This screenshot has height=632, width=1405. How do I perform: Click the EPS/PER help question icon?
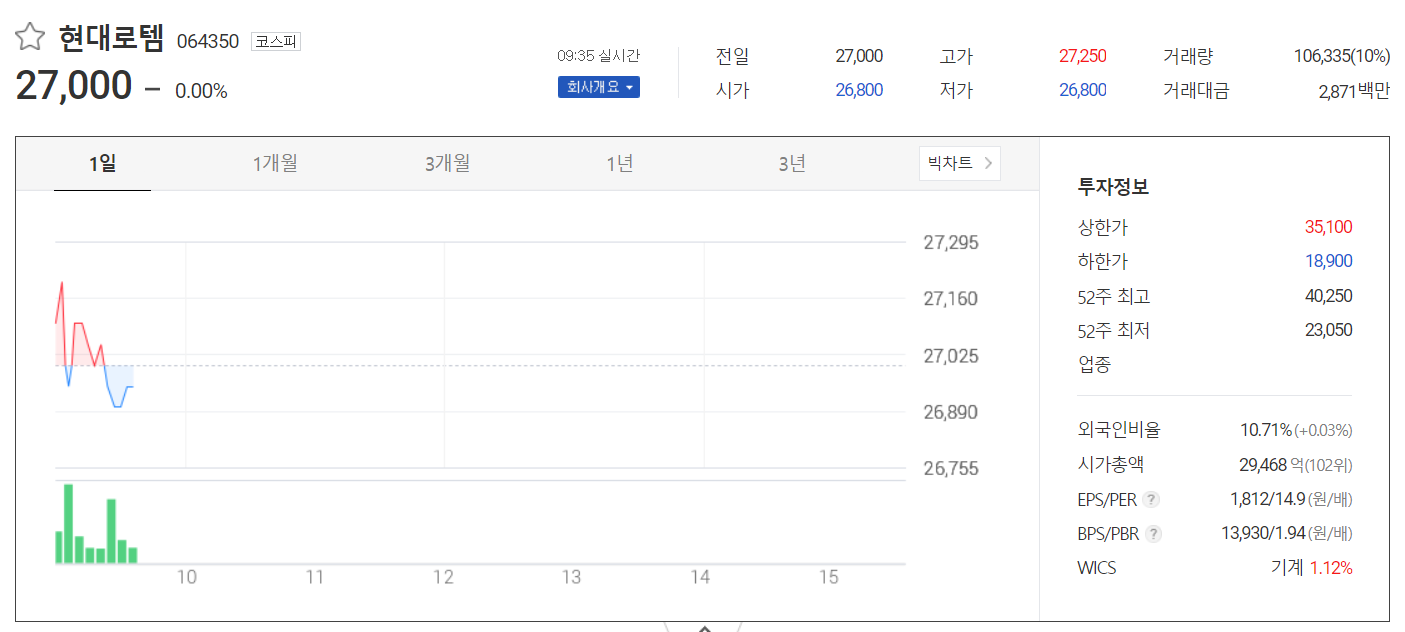click(1152, 499)
